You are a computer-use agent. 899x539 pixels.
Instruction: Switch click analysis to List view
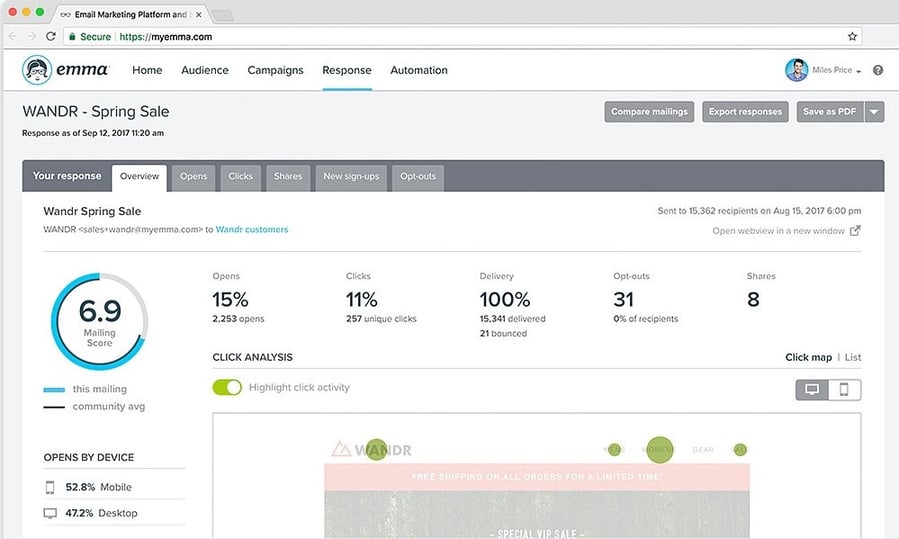(853, 357)
